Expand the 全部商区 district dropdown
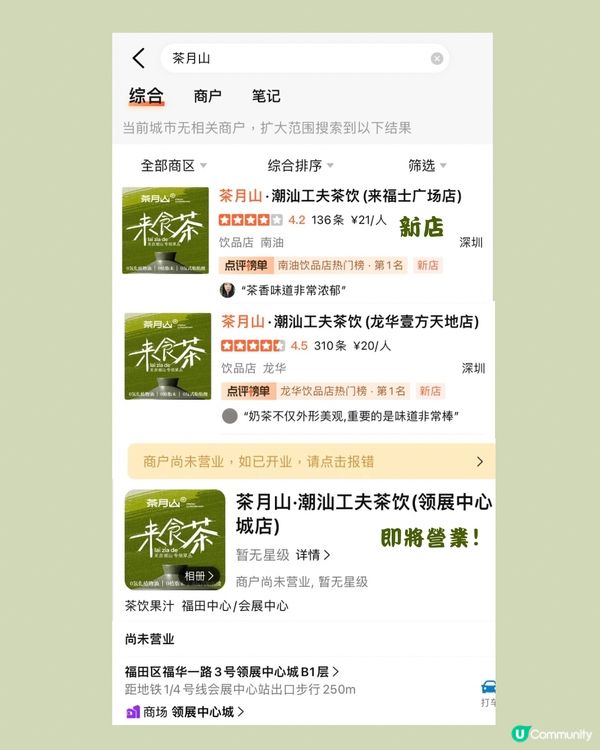Screen dimensions: 600x750 pyautogui.click(x=174, y=165)
